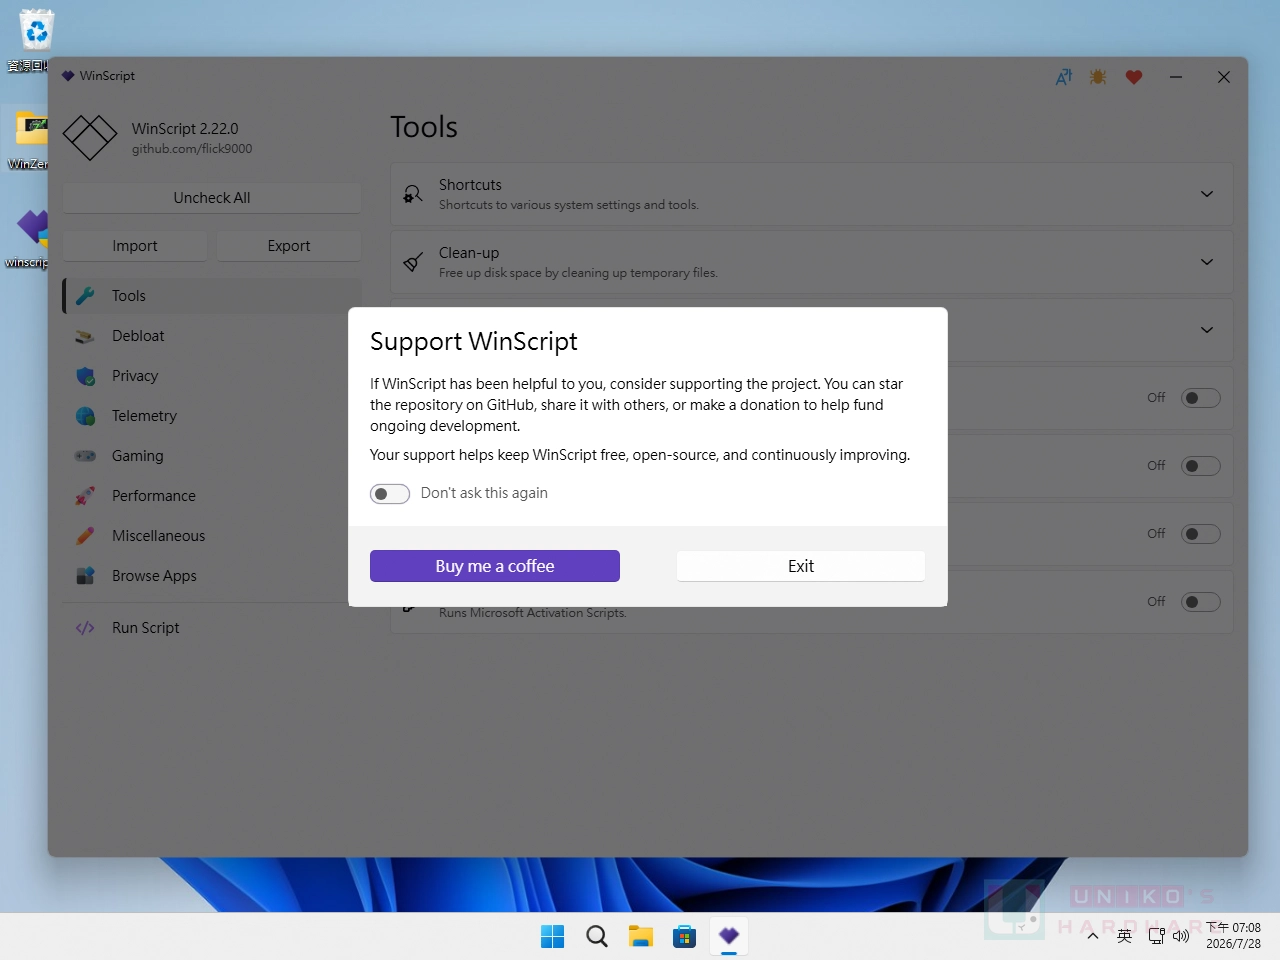Open File Explorer from the taskbar

[x=641, y=936]
